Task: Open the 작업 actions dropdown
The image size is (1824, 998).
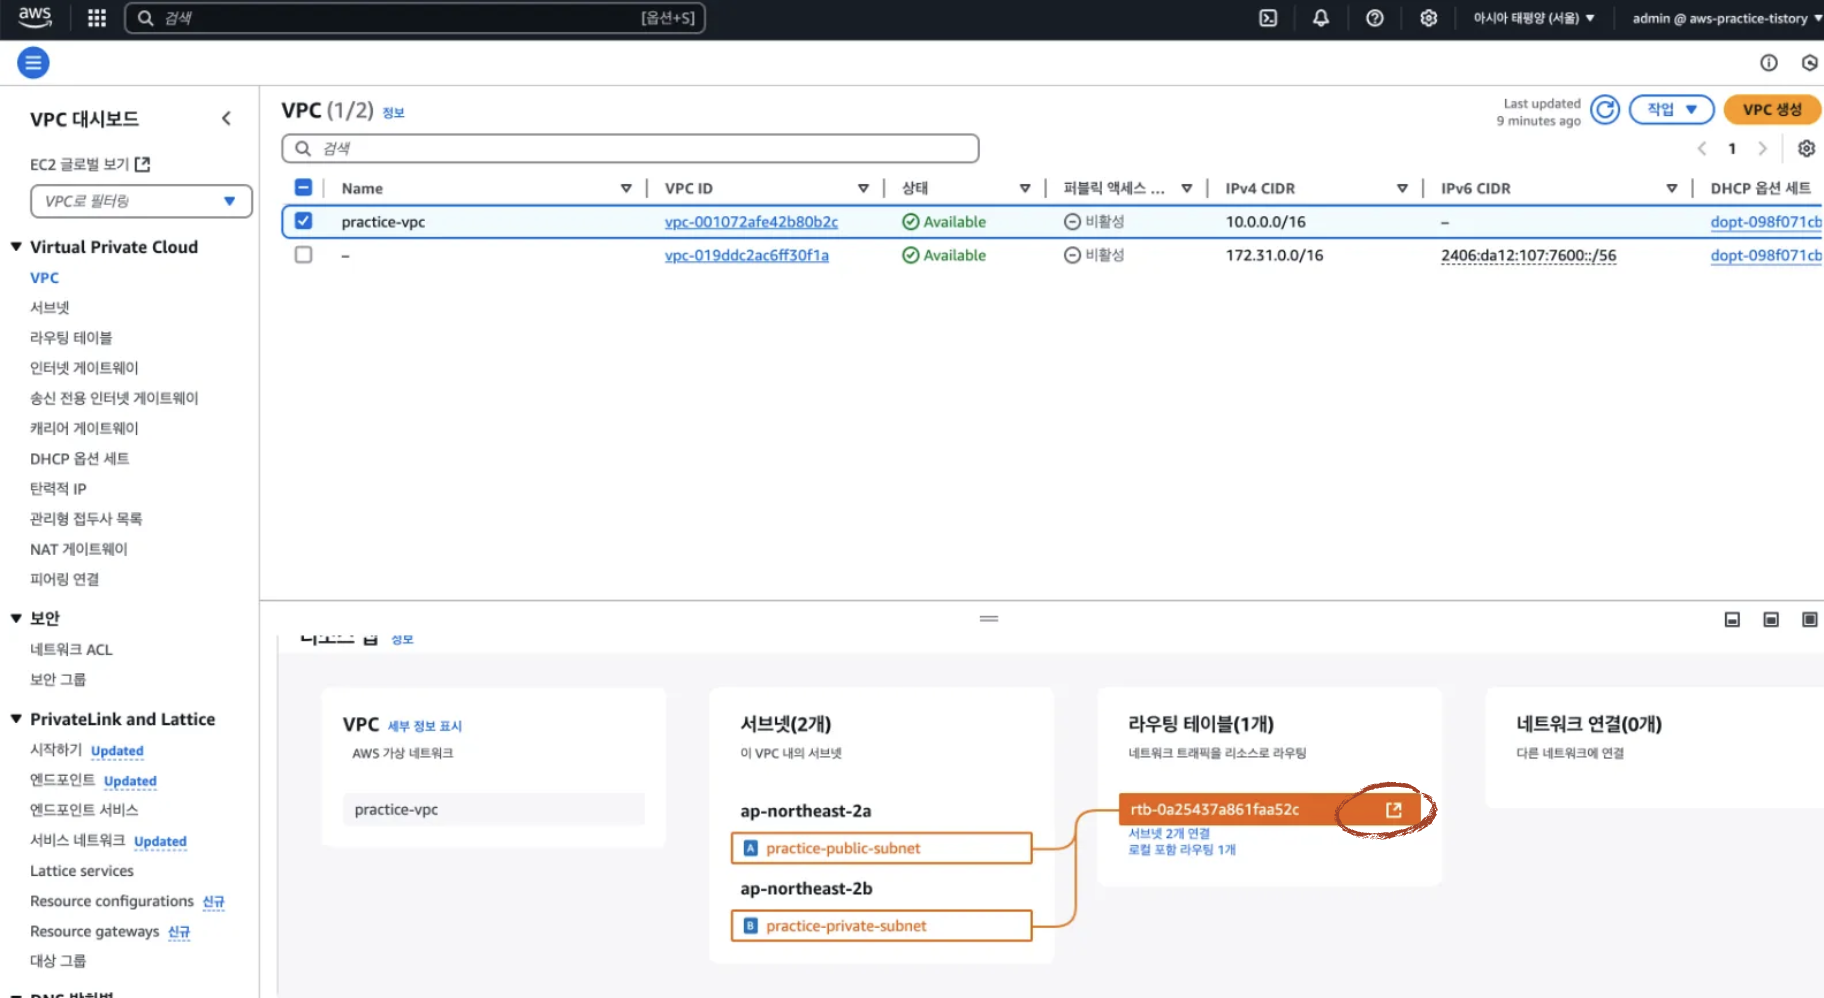Action: point(1672,110)
